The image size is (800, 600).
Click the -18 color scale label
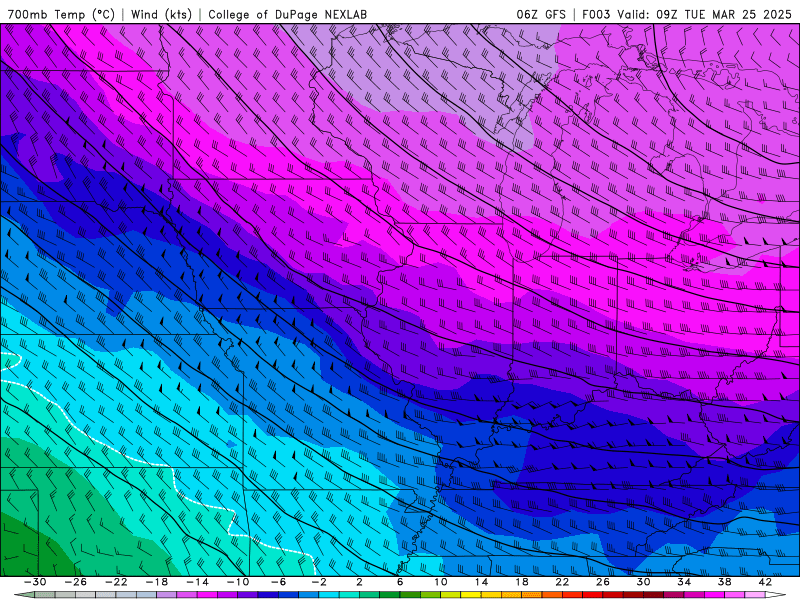pyautogui.click(x=157, y=582)
